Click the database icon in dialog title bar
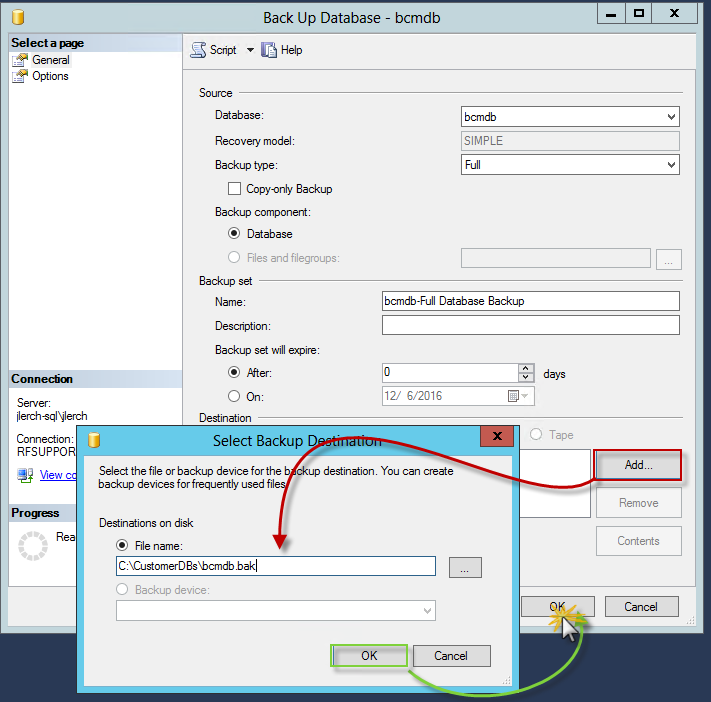Image resolution: width=711 pixels, height=702 pixels. [x=94, y=441]
